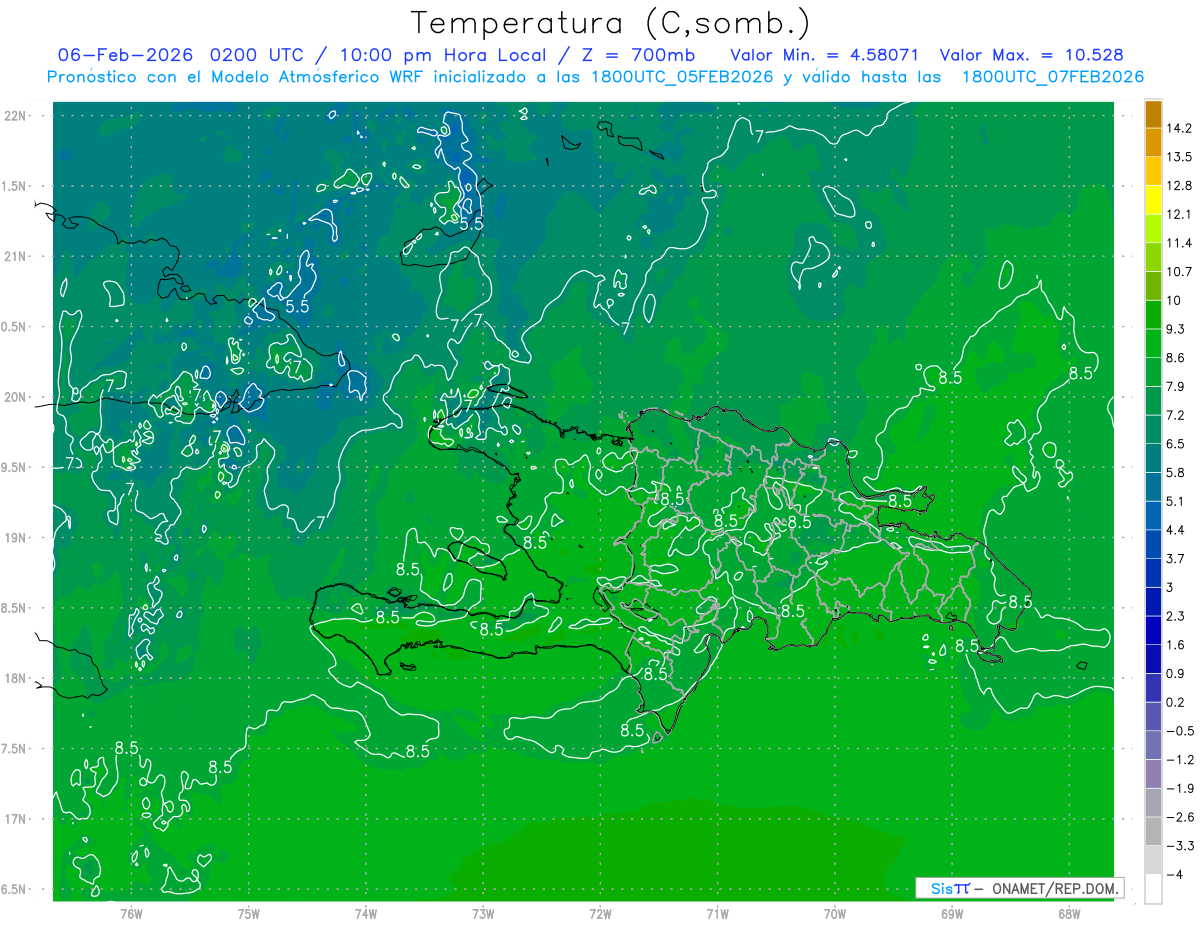Click the "19N" latitude axis label
1200x927 pixels.
point(15,538)
